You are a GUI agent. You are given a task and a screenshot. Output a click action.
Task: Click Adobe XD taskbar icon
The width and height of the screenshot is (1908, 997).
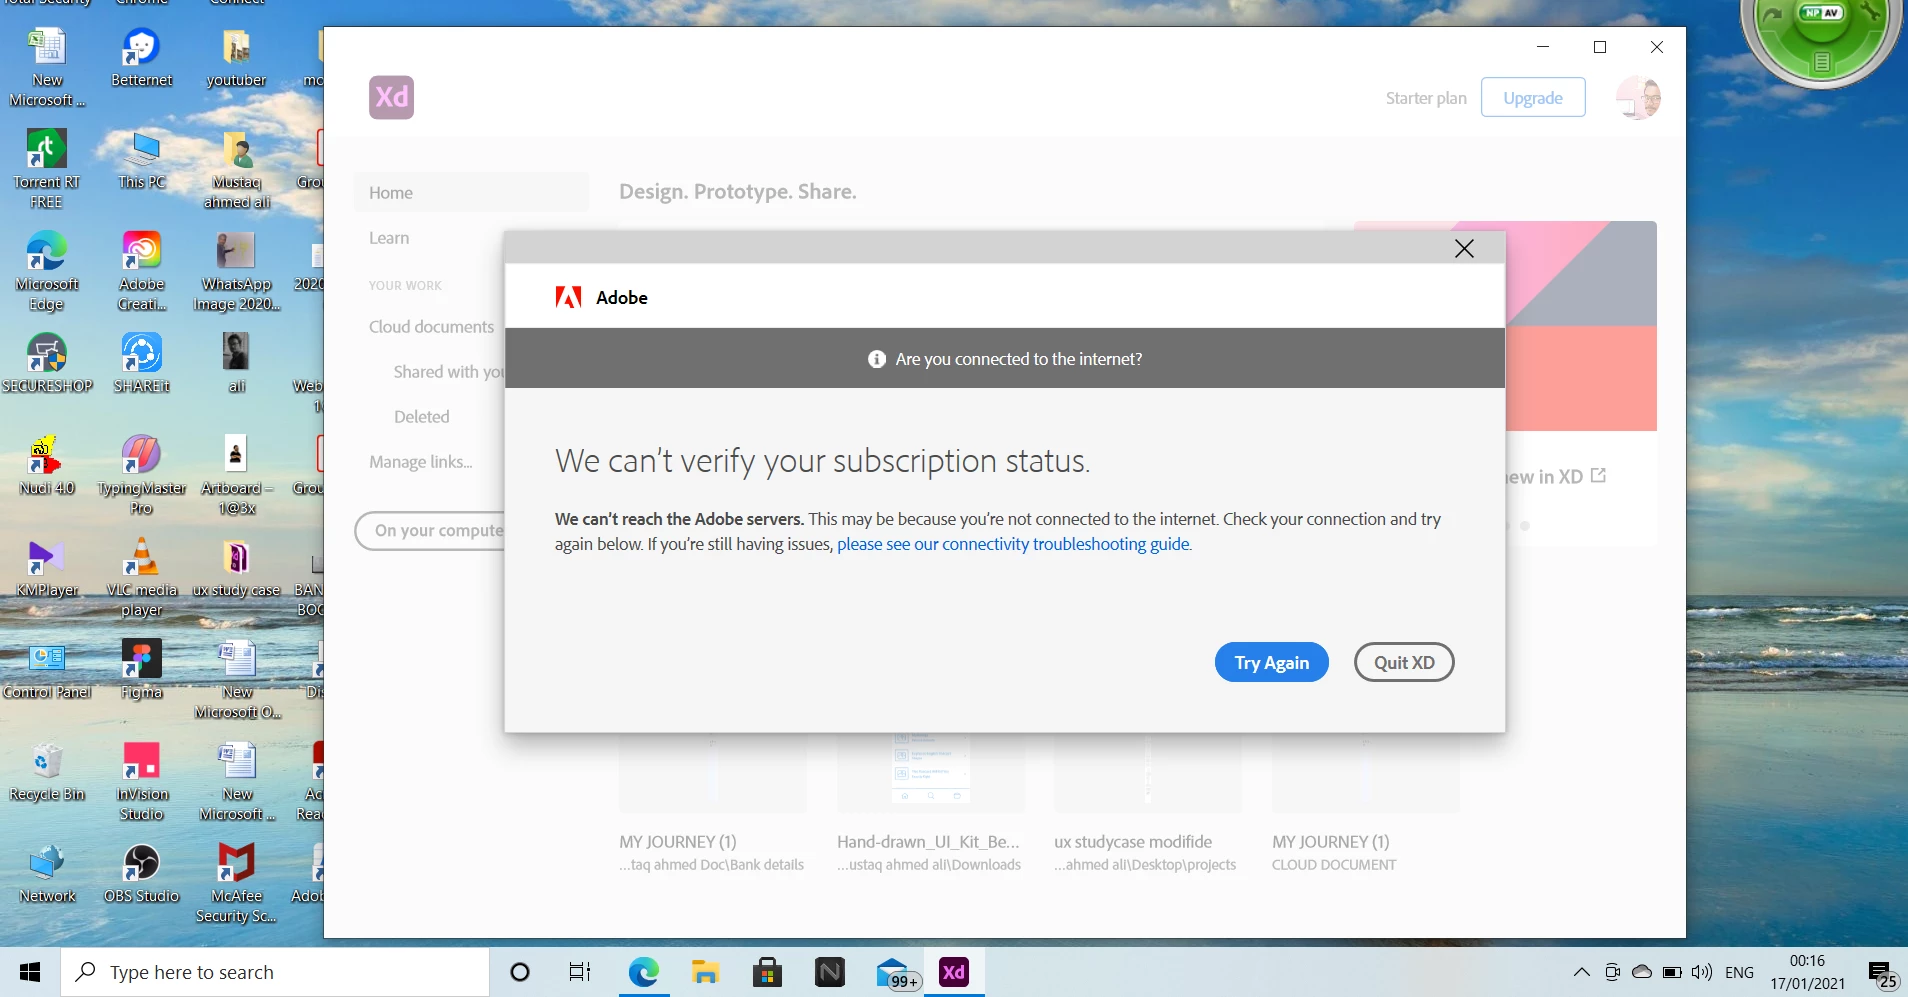click(954, 972)
